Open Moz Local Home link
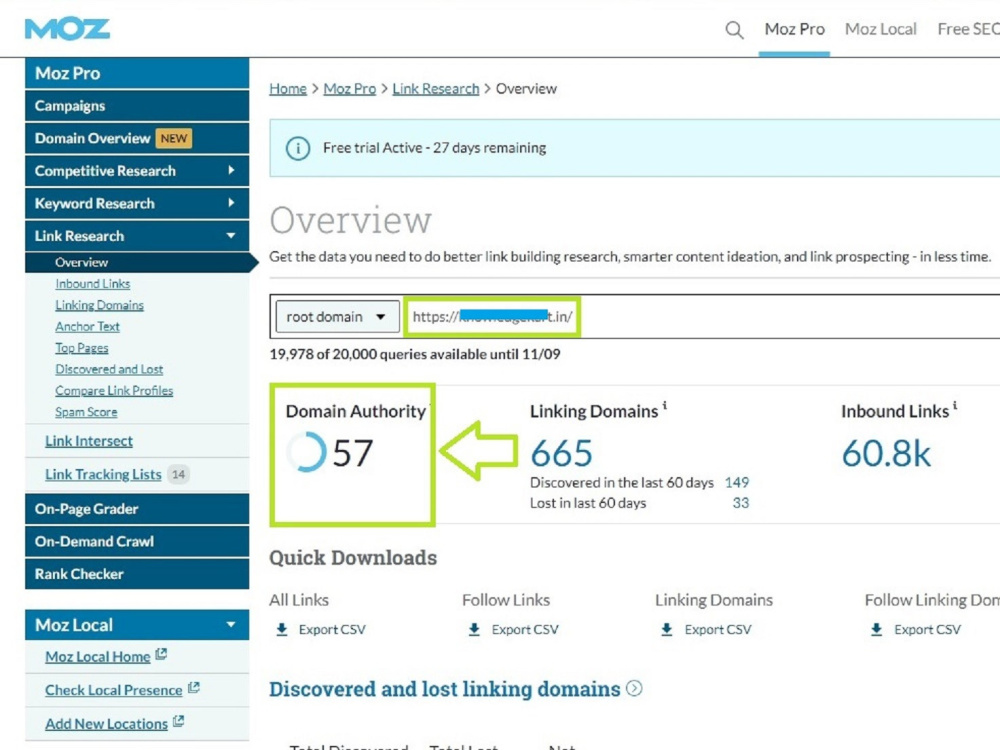The image size is (1000, 750). (x=98, y=656)
